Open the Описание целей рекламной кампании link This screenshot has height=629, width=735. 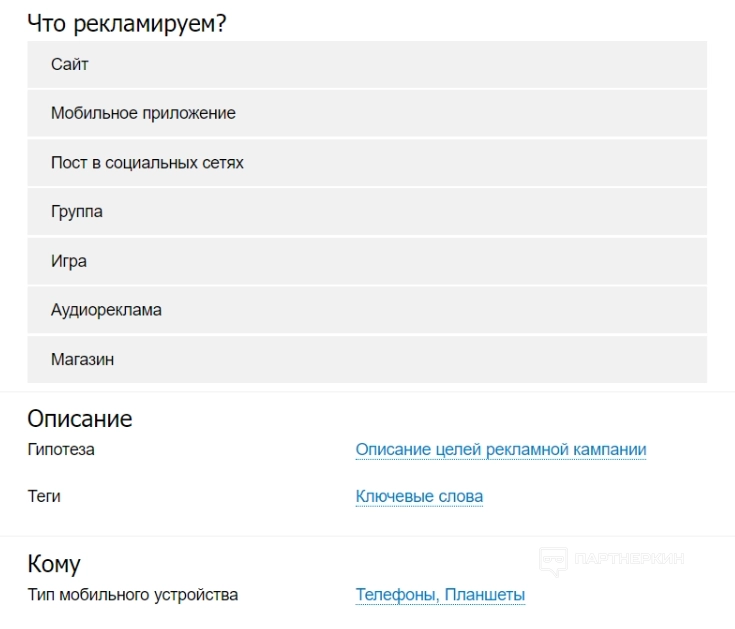click(x=501, y=450)
